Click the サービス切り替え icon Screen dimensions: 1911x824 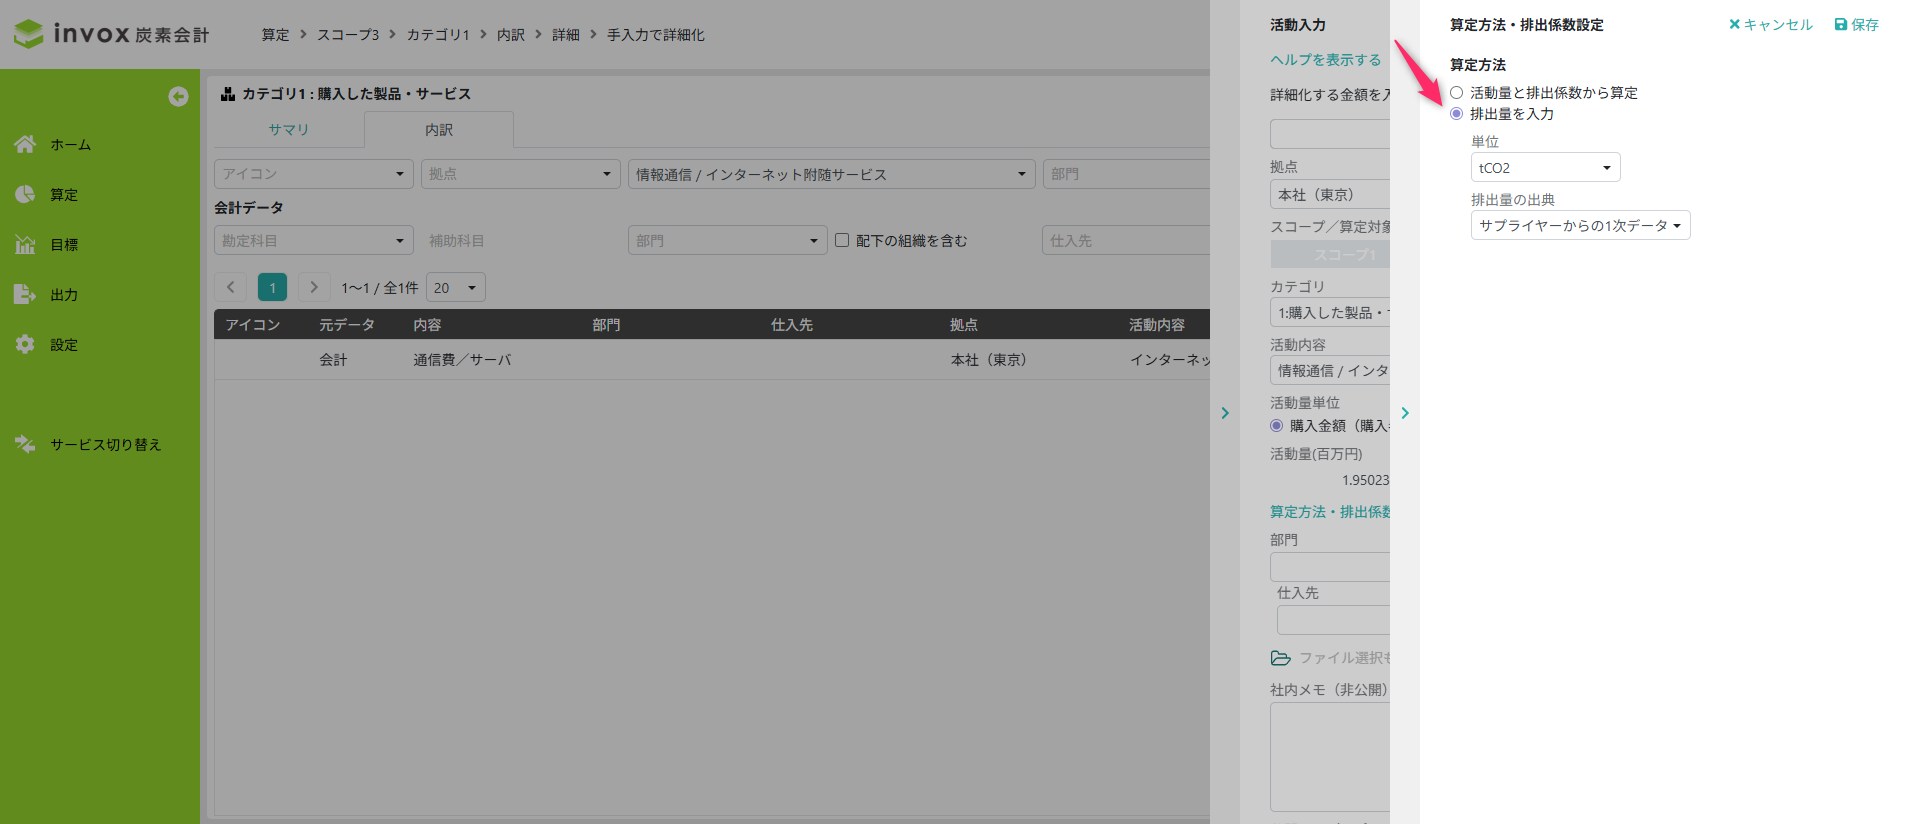(x=25, y=444)
